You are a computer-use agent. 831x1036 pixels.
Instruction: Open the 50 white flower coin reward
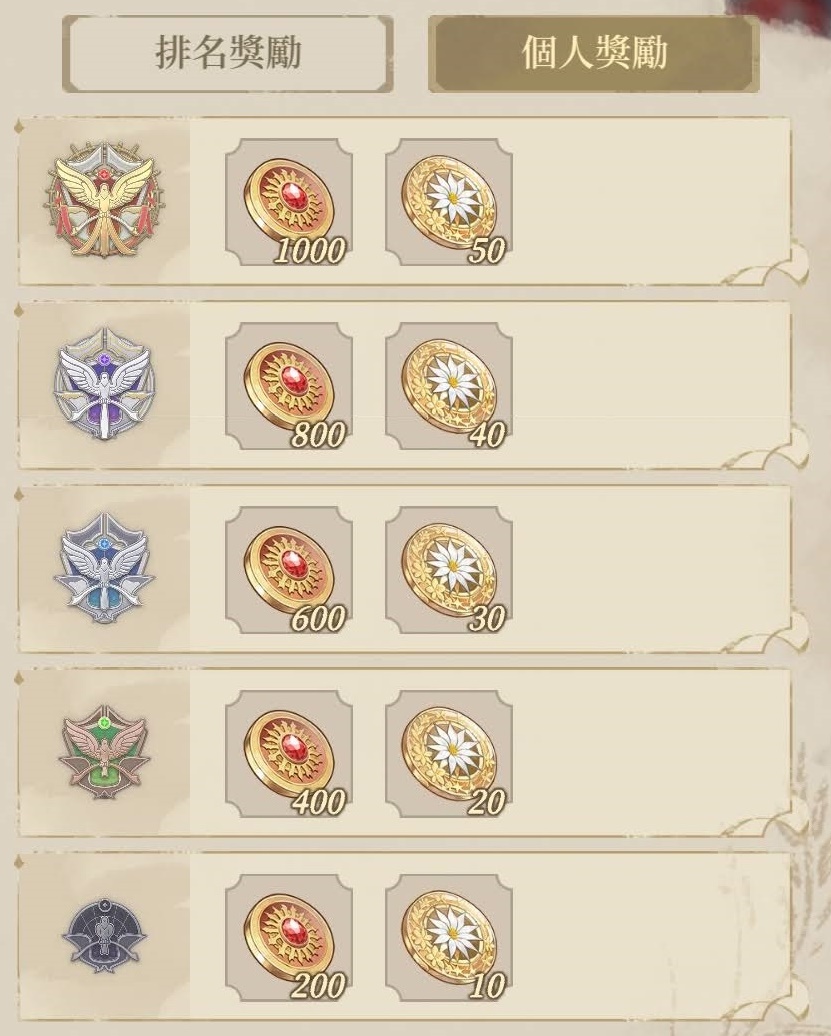pyautogui.click(x=449, y=202)
